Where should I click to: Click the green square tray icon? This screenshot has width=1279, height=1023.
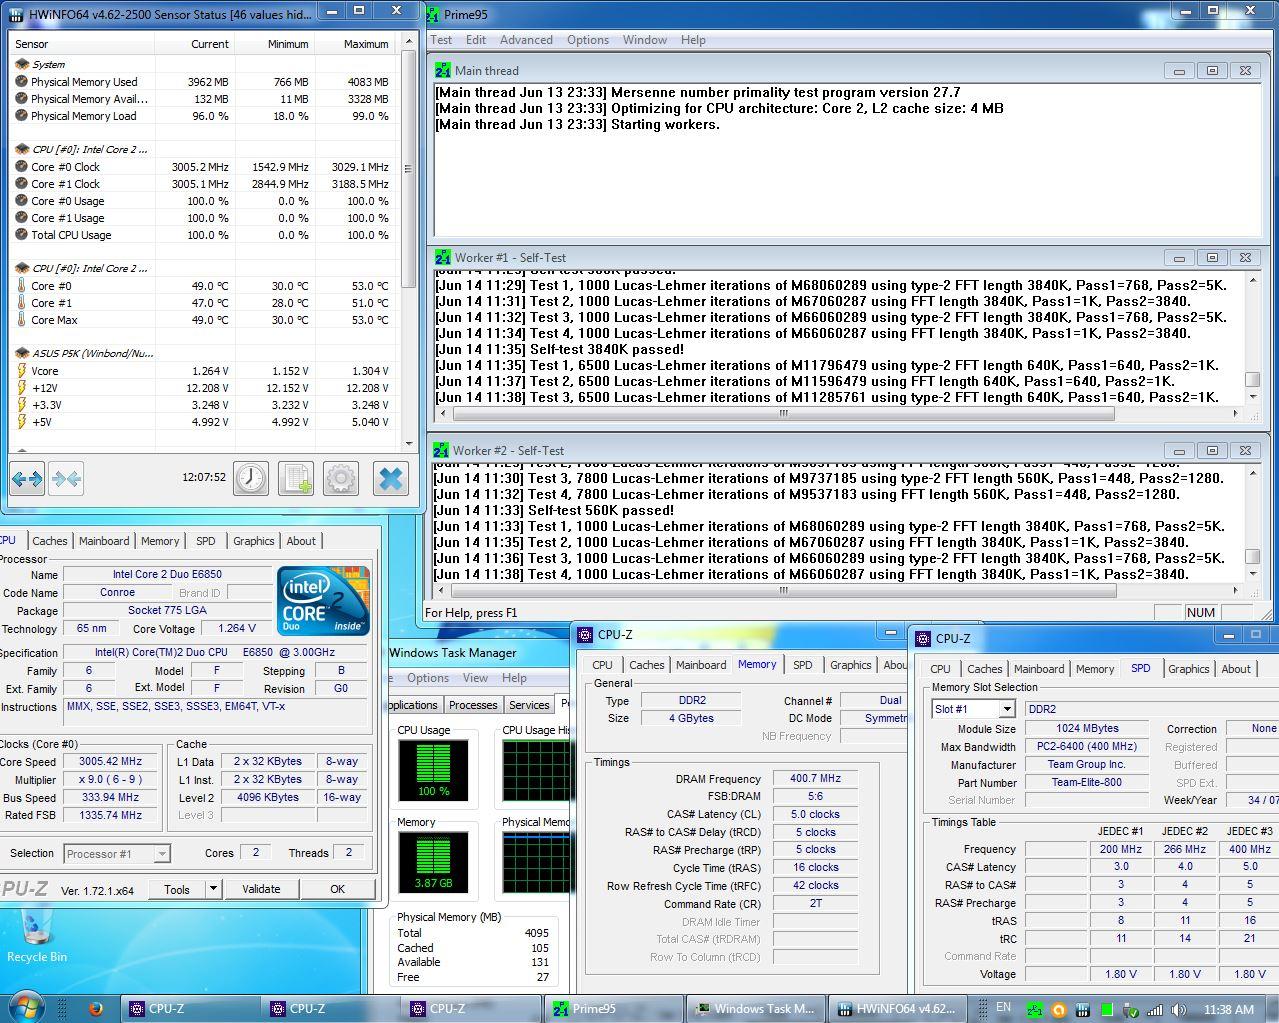pyautogui.click(x=1107, y=1009)
